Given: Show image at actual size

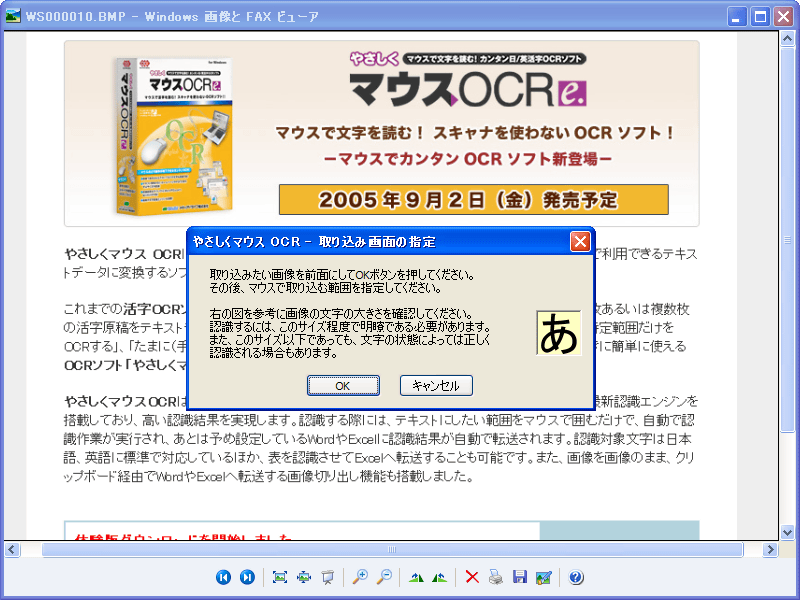Looking at the screenshot, I should click(x=304, y=577).
